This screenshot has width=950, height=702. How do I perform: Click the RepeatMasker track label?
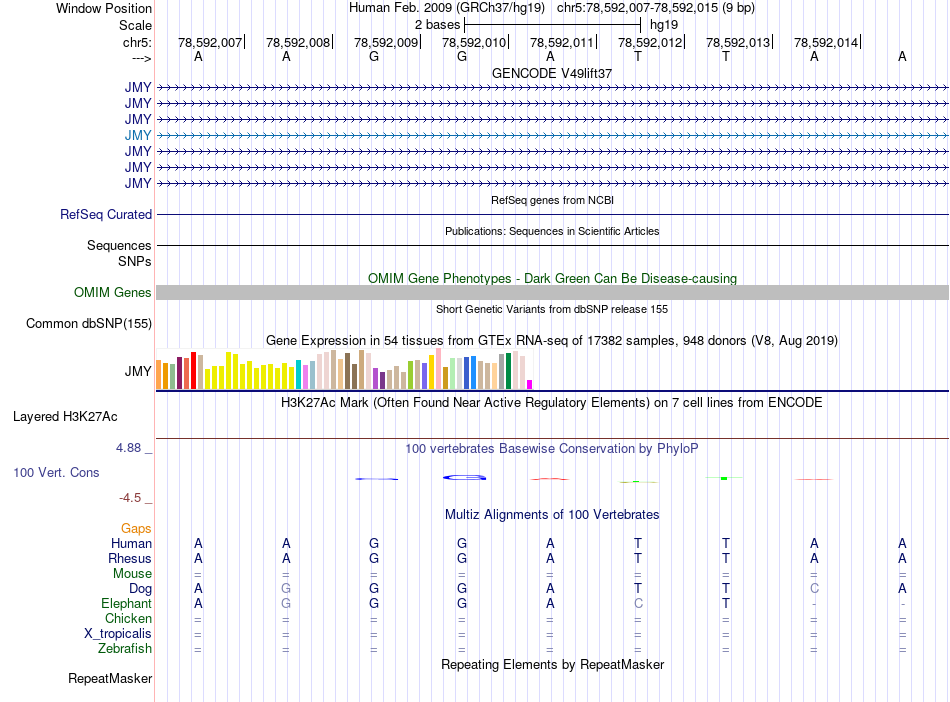110,679
